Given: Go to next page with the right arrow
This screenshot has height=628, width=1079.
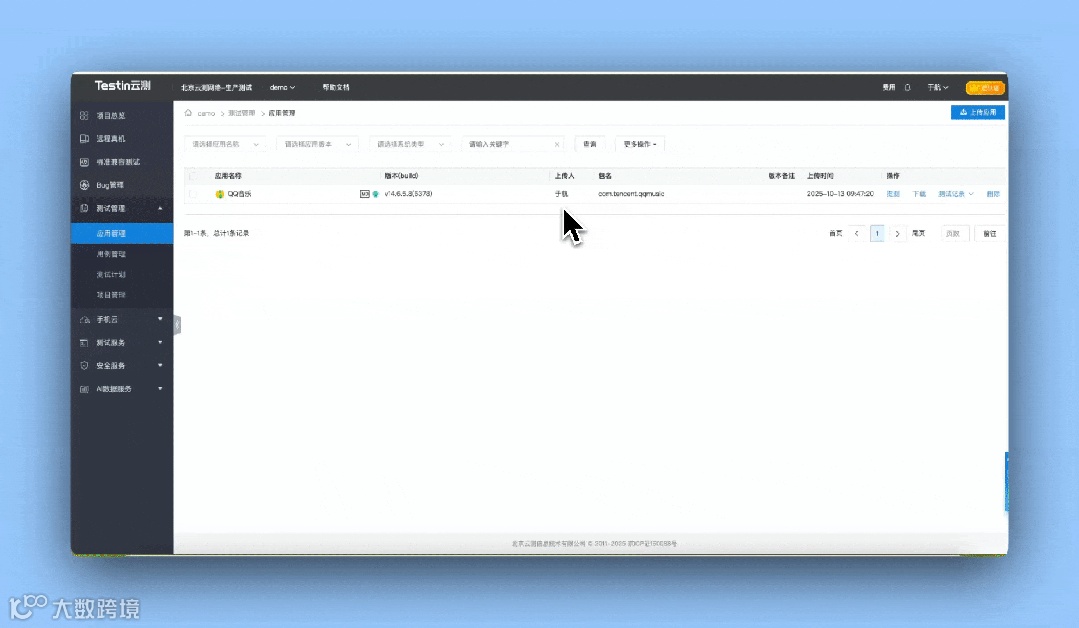Looking at the screenshot, I should point(897,234).
